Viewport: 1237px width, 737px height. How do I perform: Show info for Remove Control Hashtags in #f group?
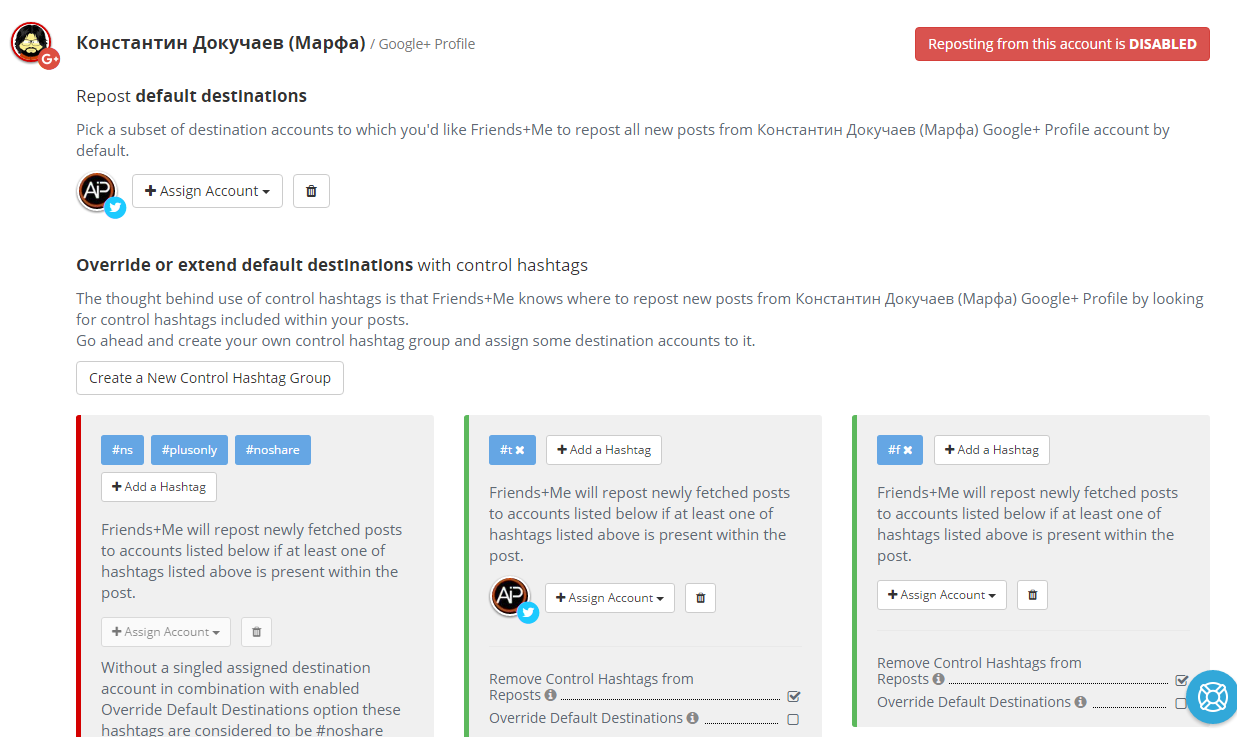[938, 679]
